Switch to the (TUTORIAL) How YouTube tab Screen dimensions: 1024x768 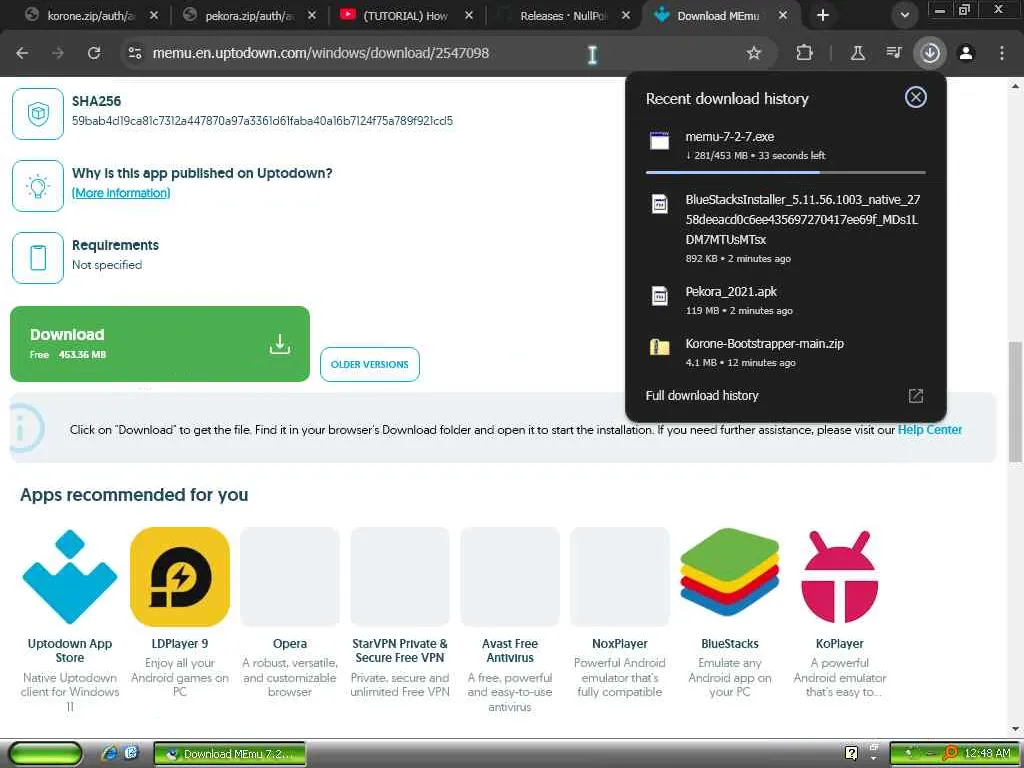tap(405, 15)
